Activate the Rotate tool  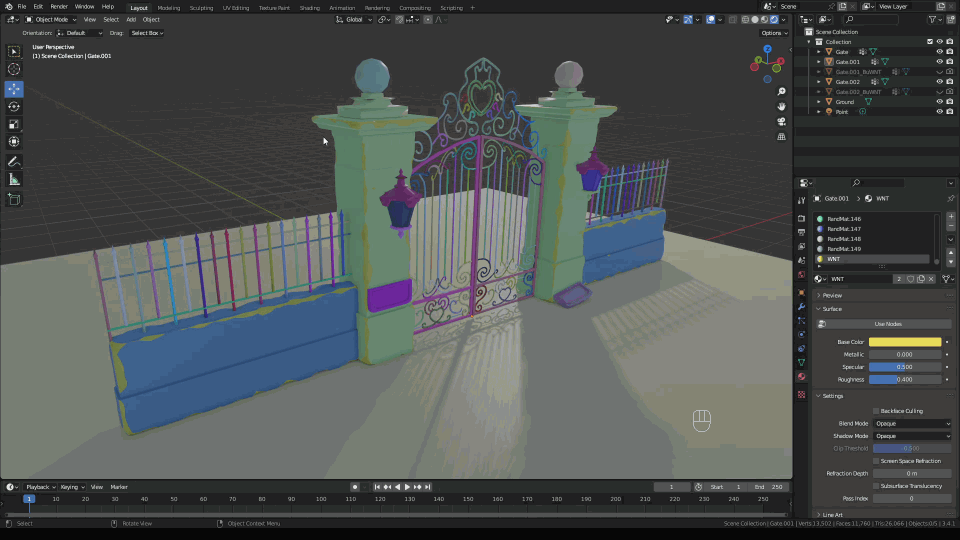click(14, 106)
